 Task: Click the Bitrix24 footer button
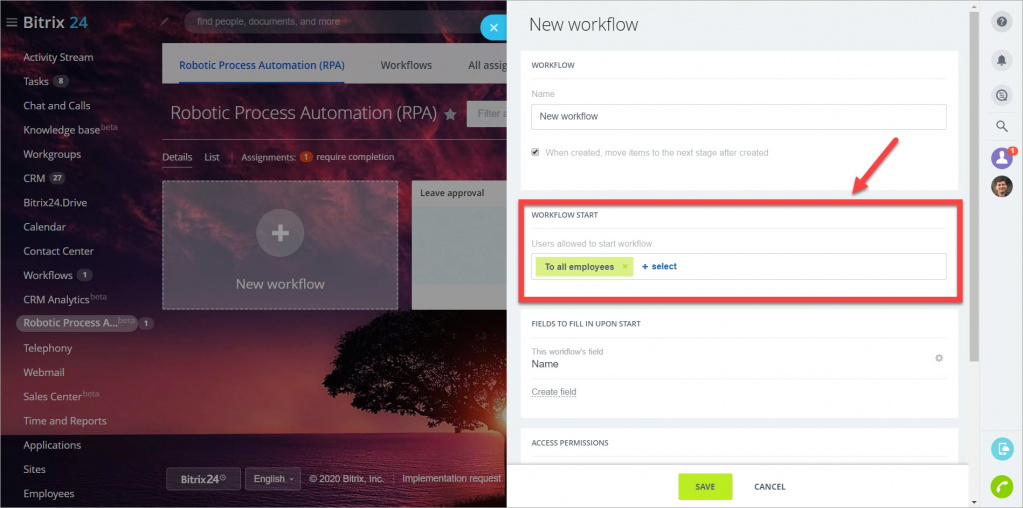pyautogui.click(x=203, y=479)
